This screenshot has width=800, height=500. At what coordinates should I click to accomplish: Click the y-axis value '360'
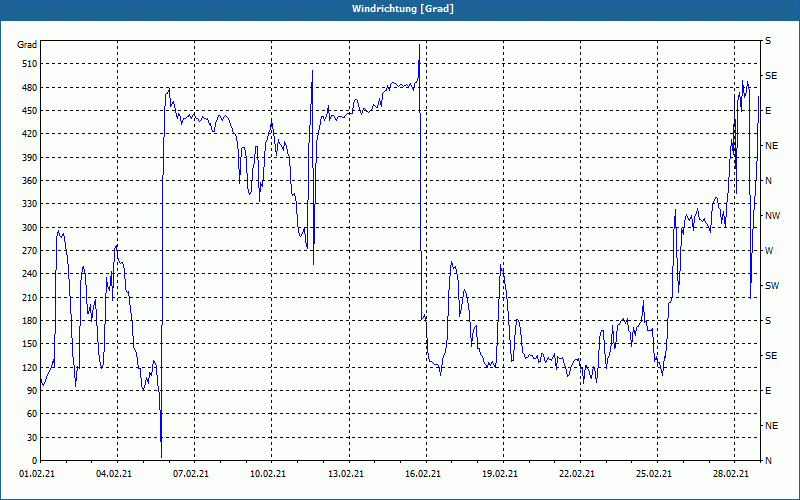(30, 181)
